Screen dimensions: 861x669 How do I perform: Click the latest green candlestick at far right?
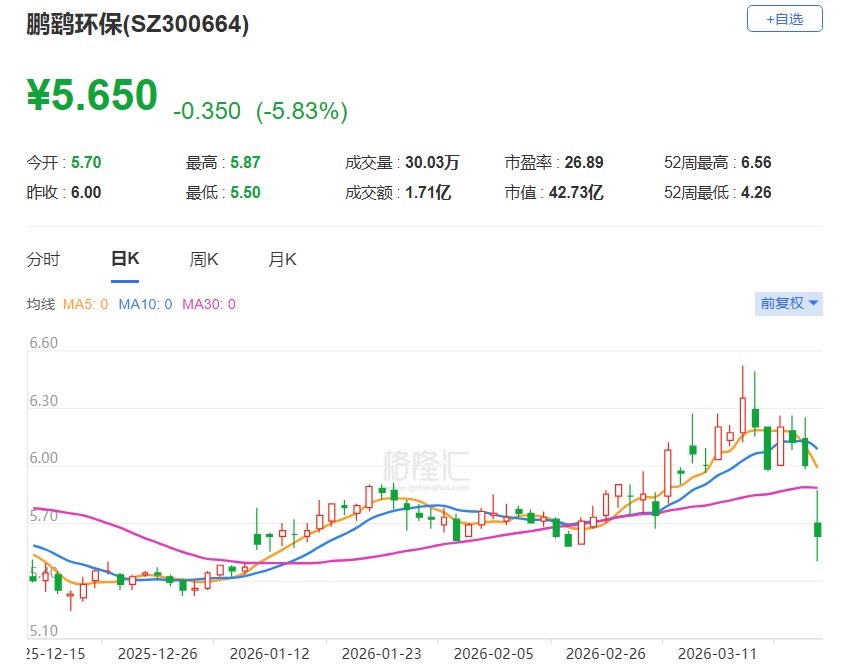coord(817,529)
